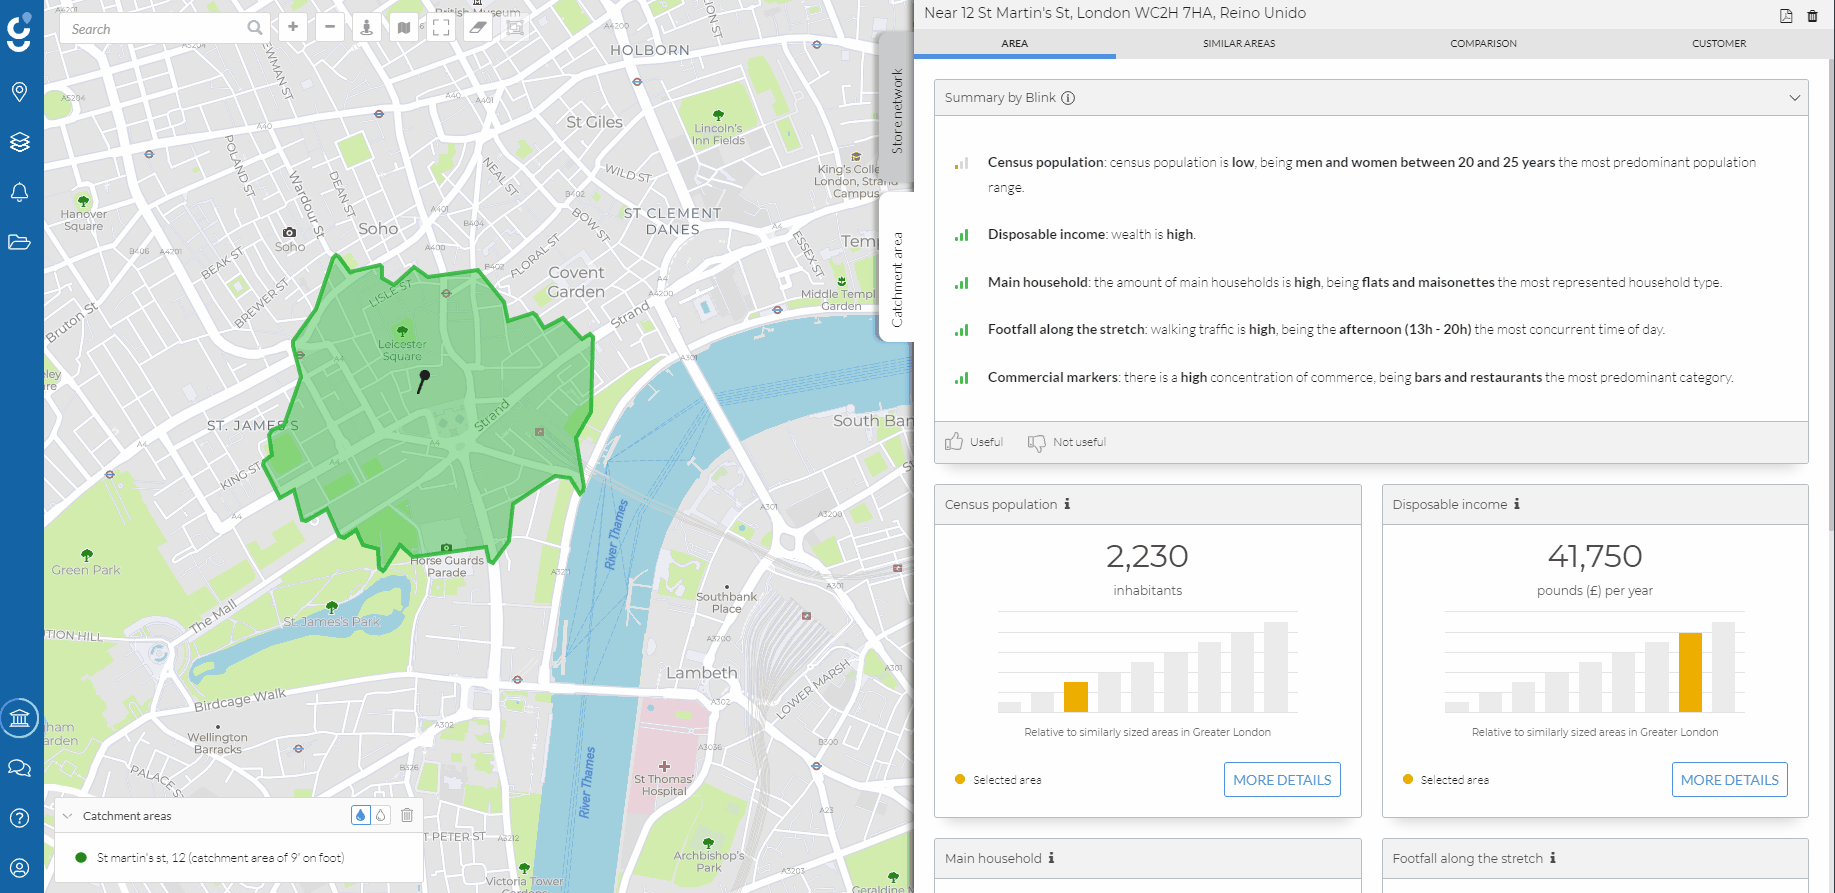Toggle outline droplet for catchment areas
The width and height of the screenshot is (1835, 893).
tap(381, 815)
